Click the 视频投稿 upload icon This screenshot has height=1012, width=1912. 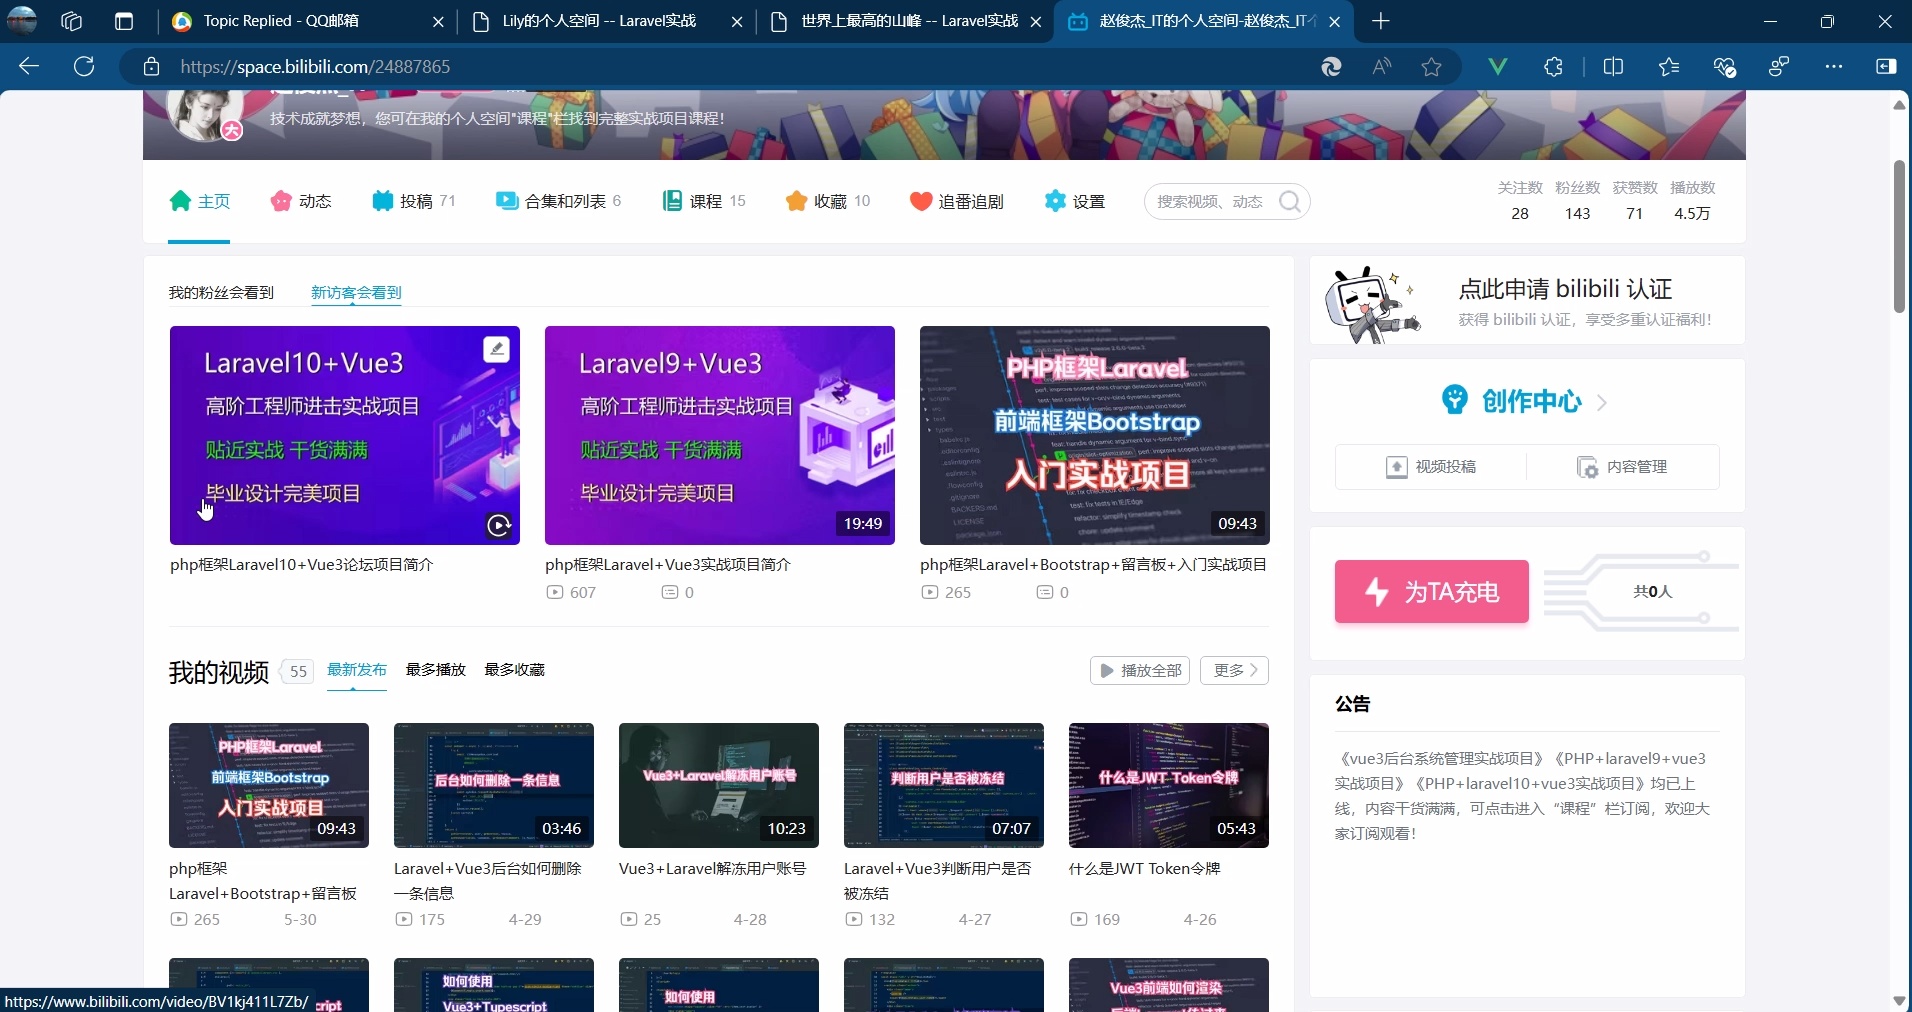pos(1397,467)
